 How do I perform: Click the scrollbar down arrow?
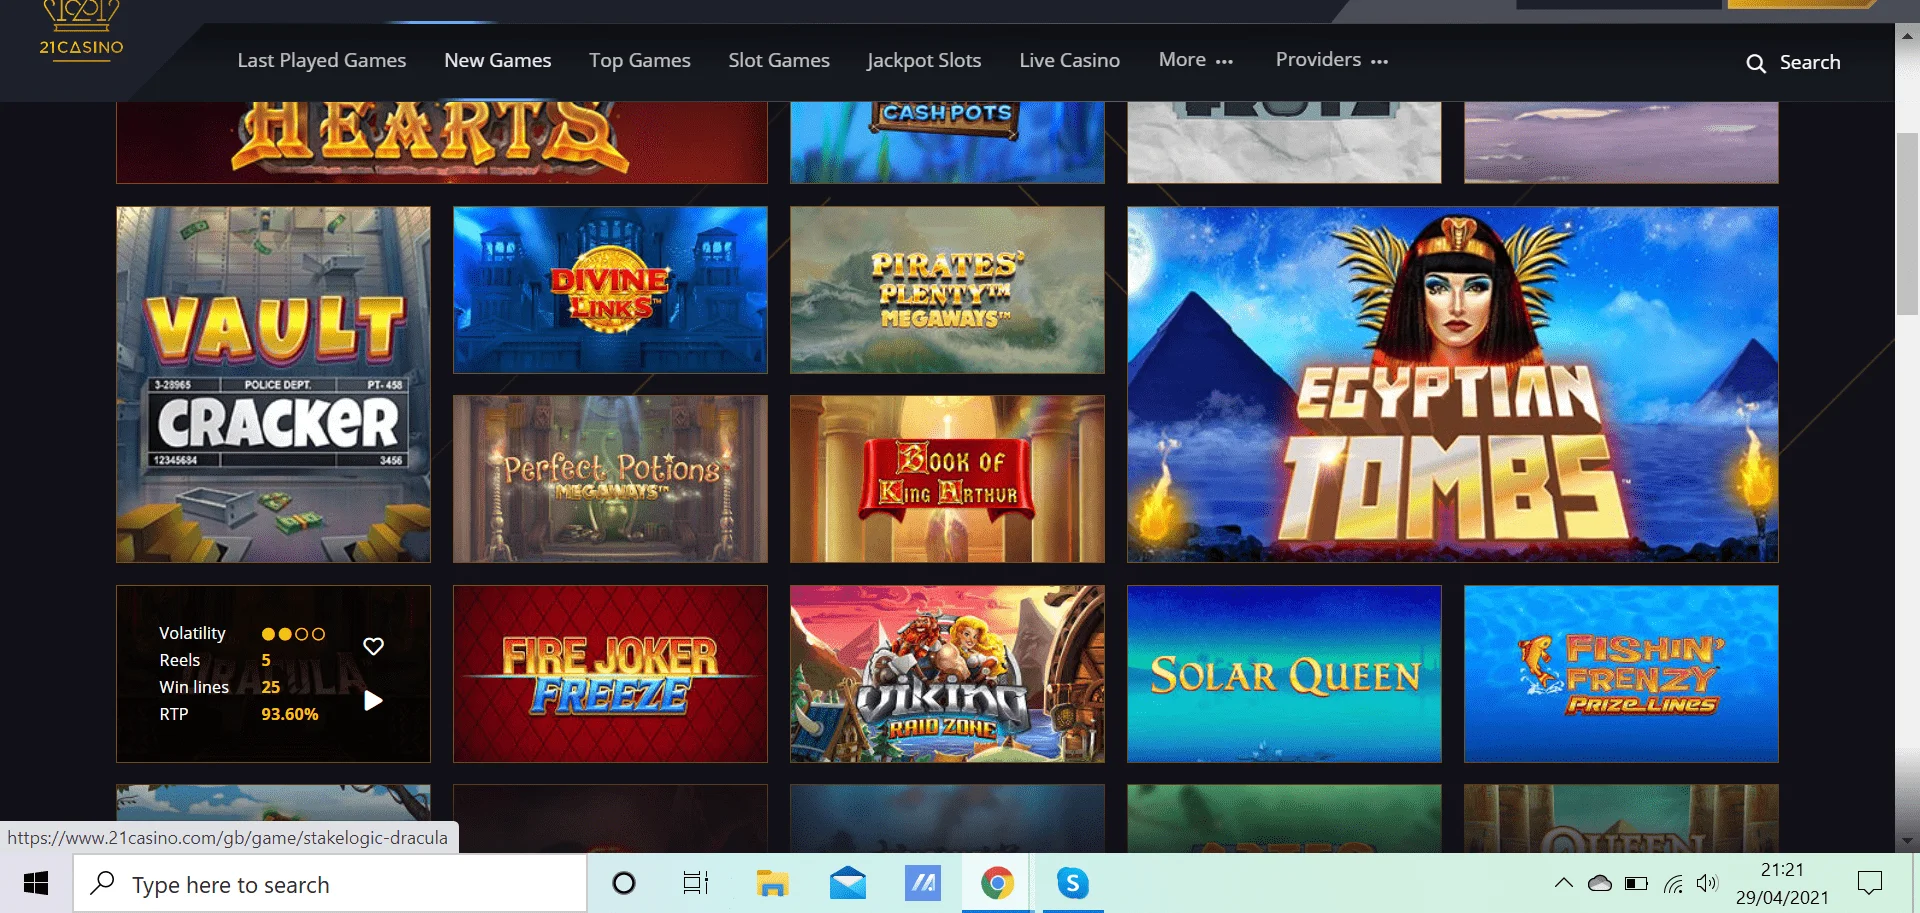[x=1907, y=841]
